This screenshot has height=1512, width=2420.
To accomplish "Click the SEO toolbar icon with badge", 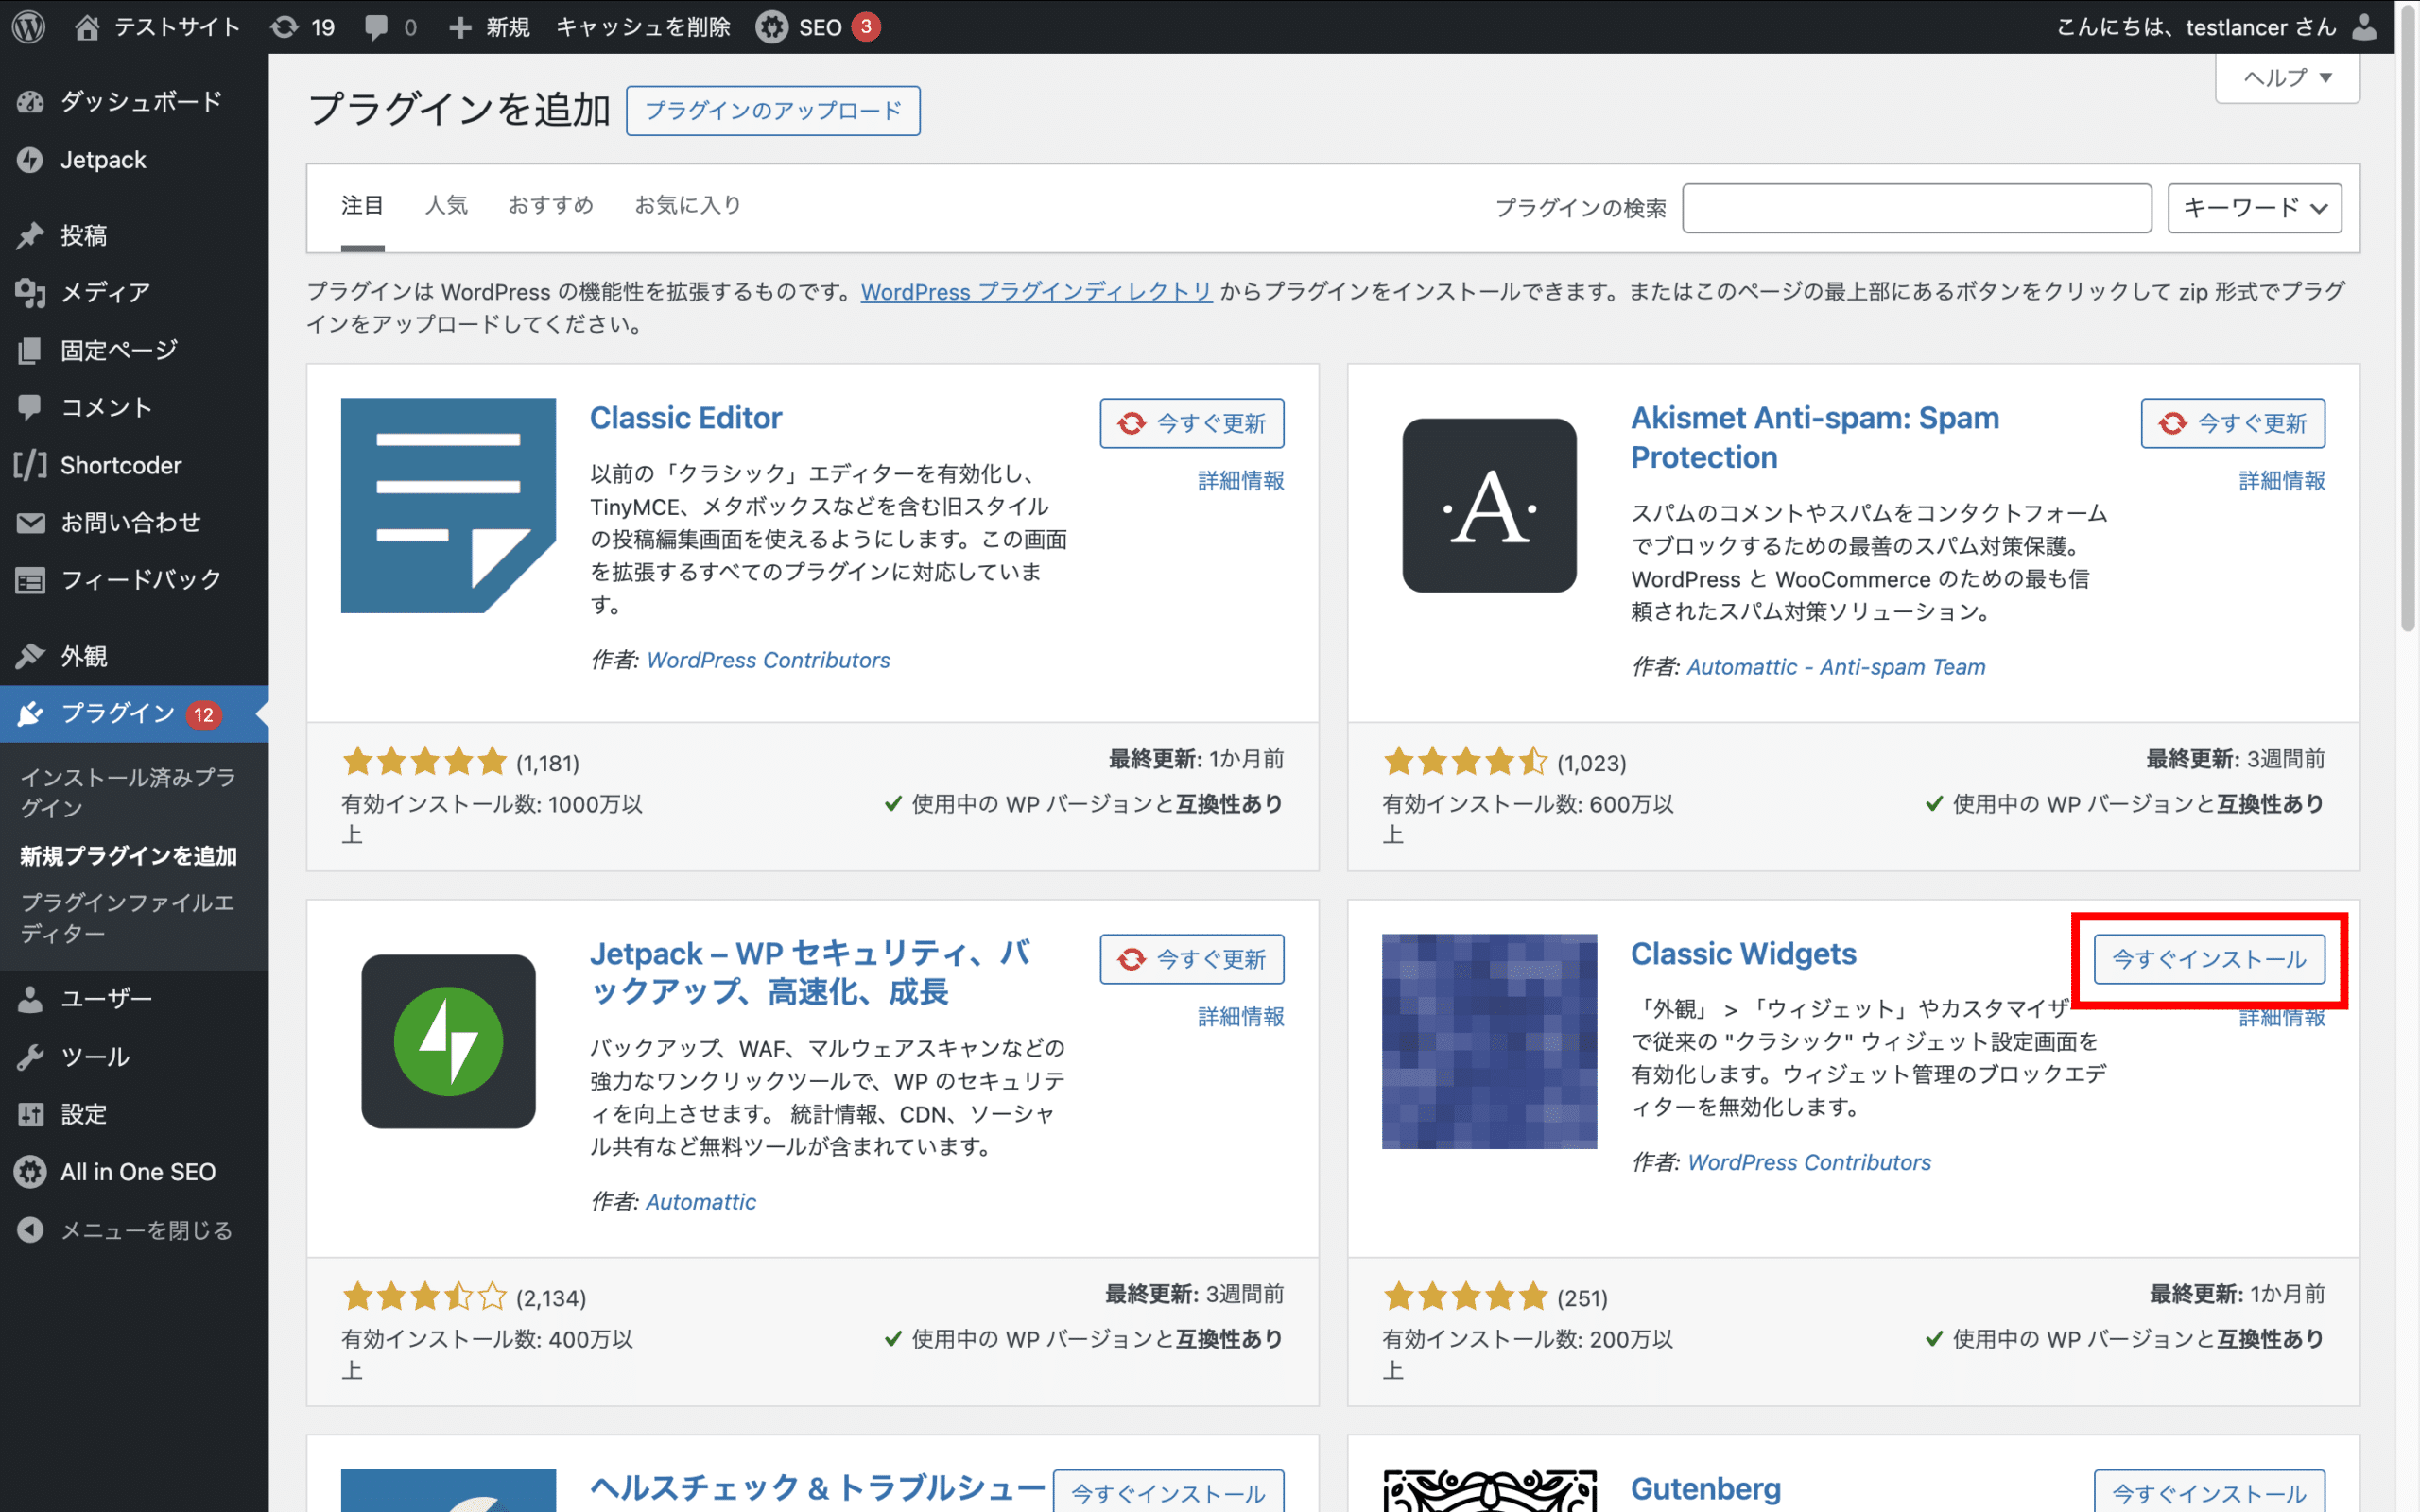I will coord(819,26).
